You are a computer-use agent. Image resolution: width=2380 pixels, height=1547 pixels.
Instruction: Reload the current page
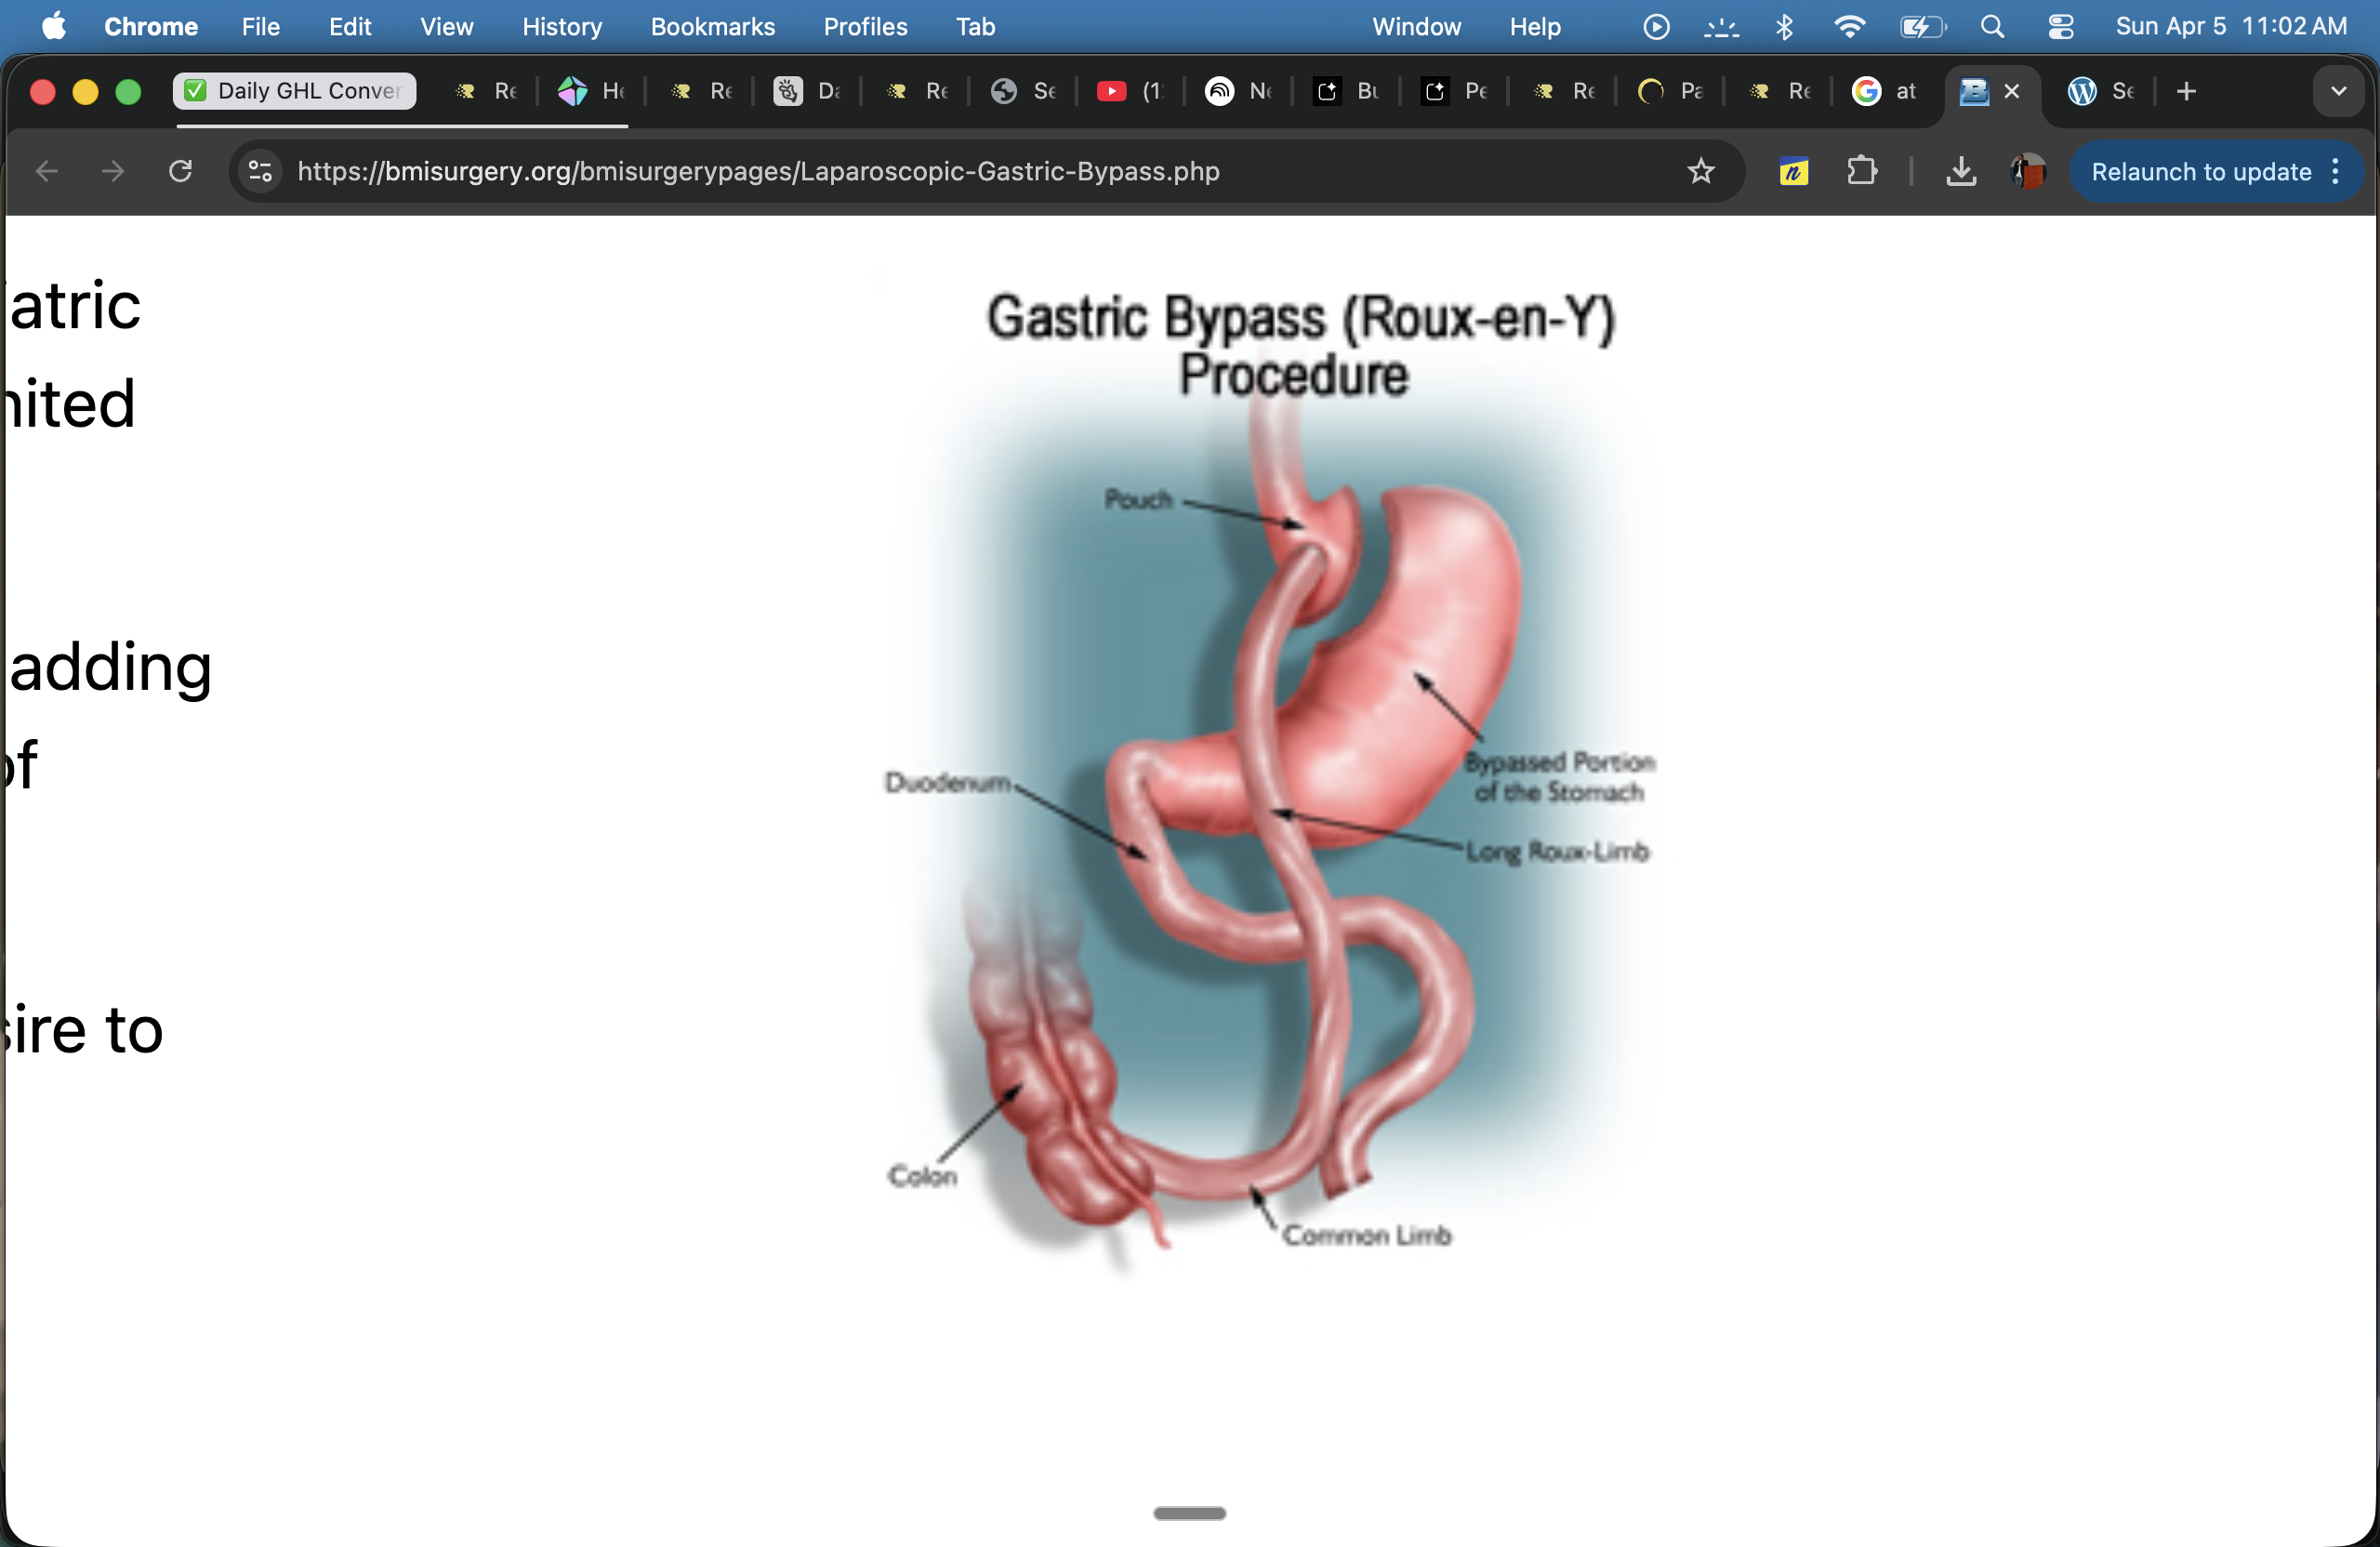click(180, 171)
